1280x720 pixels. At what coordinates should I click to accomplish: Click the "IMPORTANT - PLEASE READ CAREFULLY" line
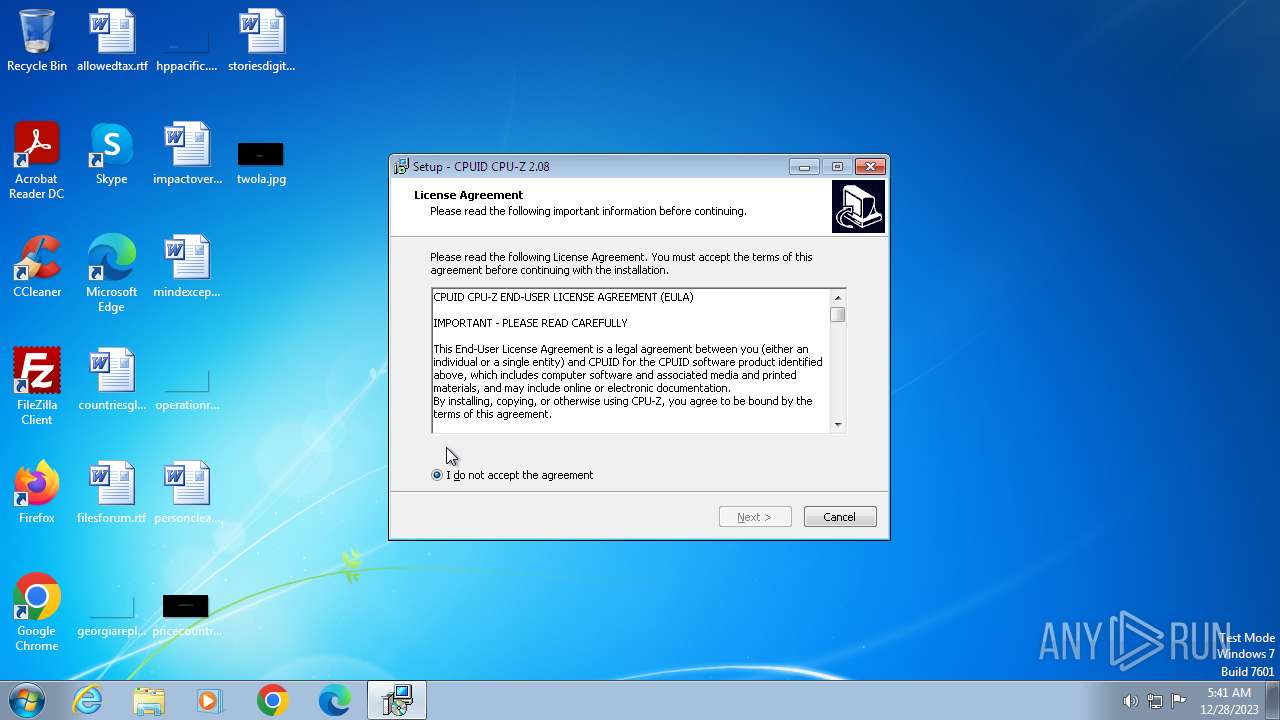(530, 323)
